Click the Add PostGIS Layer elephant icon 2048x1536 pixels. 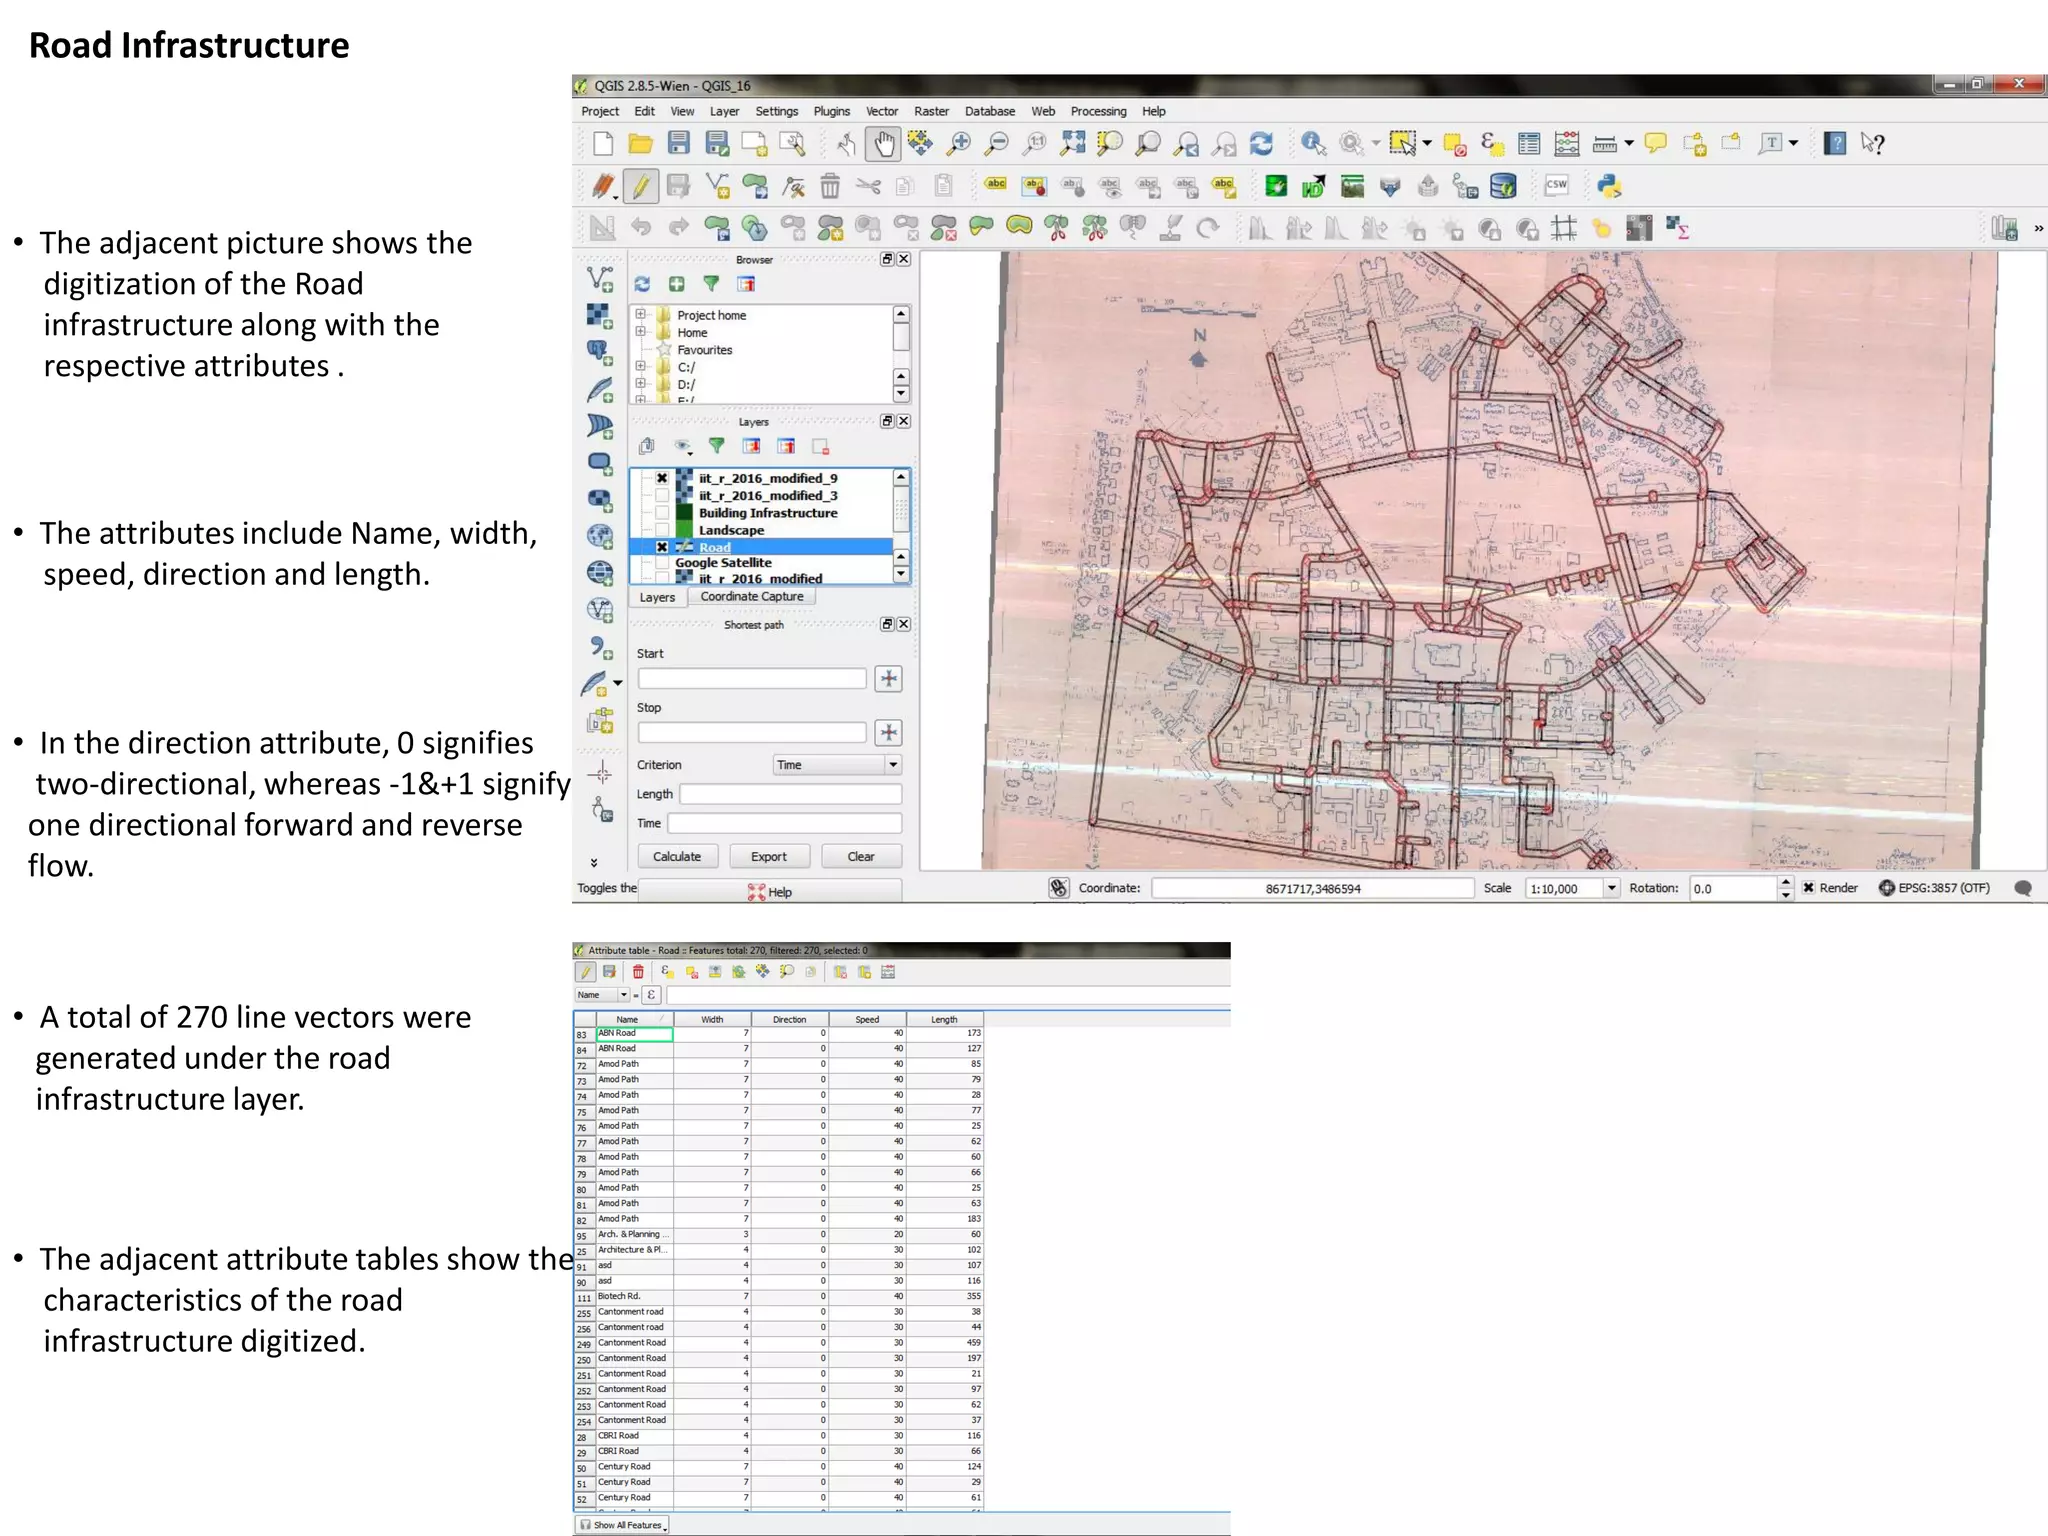click(599, 353)
